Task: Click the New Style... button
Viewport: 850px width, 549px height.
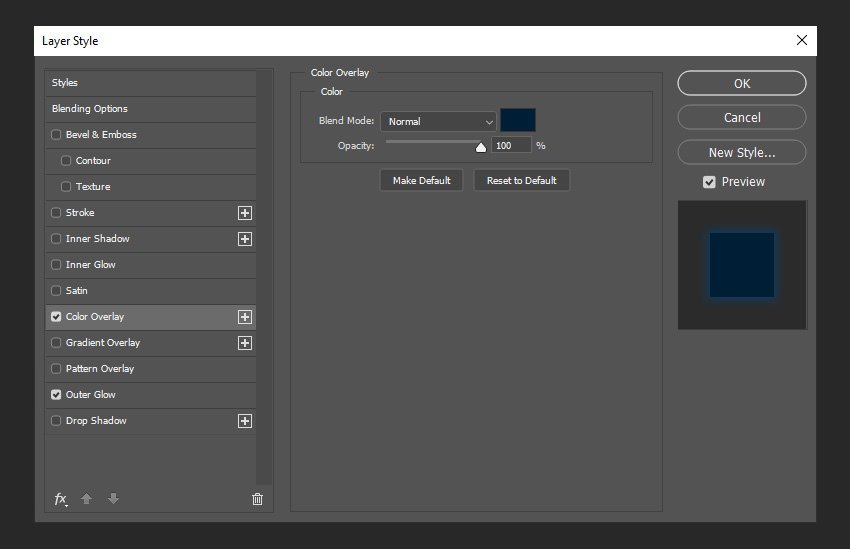Action: point(742,152)
